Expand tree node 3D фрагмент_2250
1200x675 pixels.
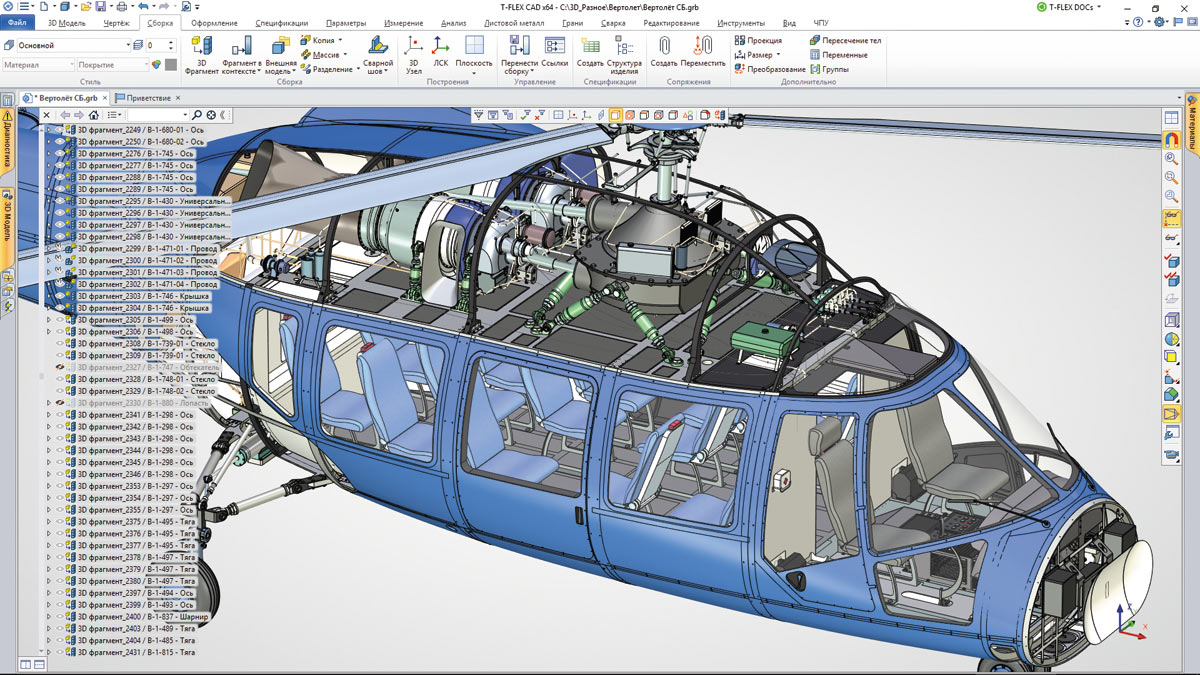[49, 142]
